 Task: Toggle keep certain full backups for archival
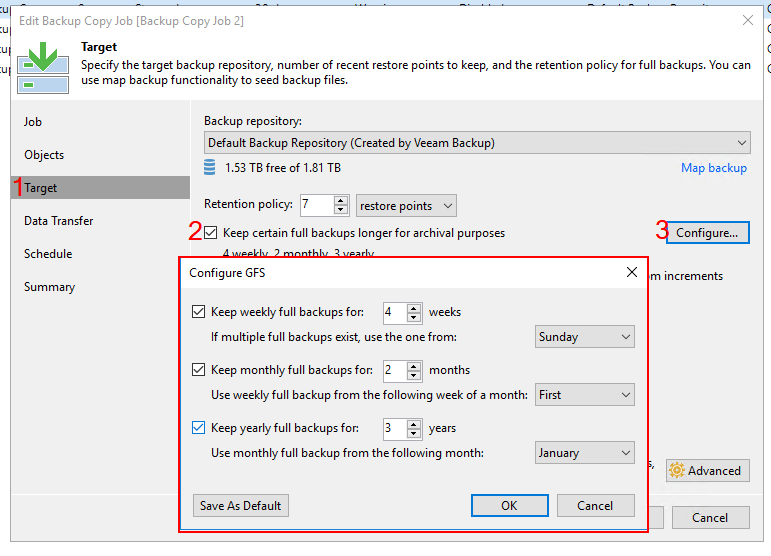click(x=211, y=233)
